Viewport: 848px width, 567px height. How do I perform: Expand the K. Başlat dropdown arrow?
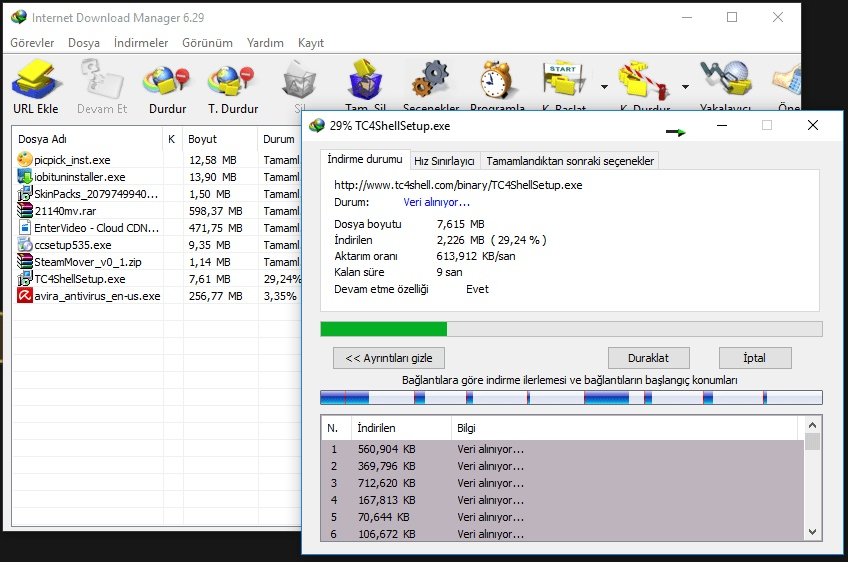pyautogui.click(x=604, y=87)
